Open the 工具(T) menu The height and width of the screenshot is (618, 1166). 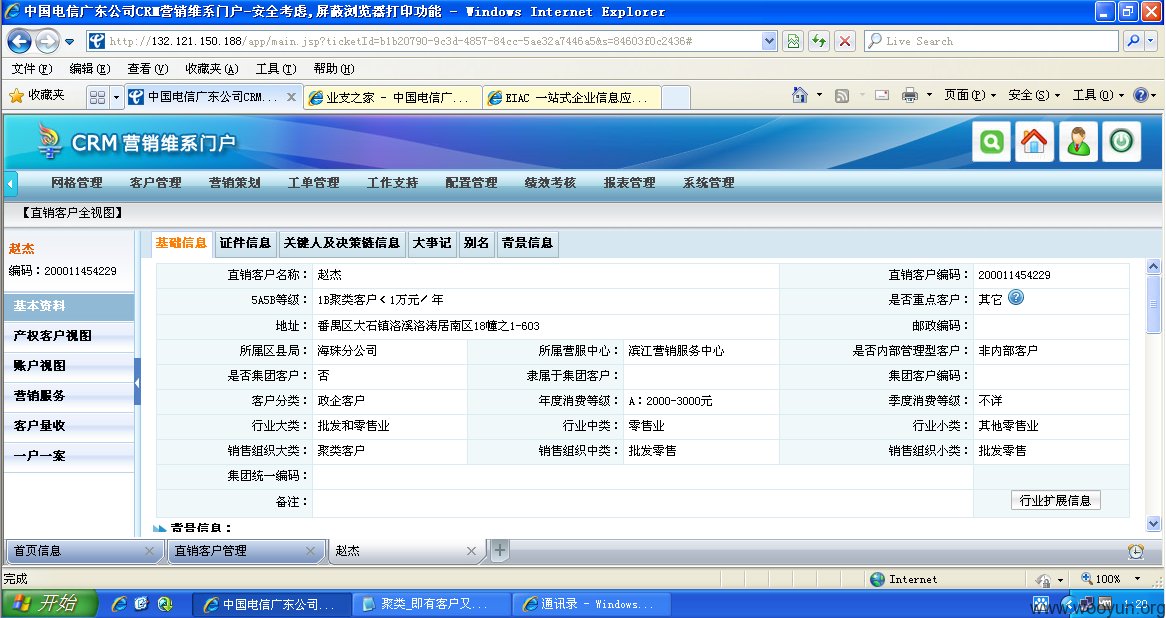276,68
